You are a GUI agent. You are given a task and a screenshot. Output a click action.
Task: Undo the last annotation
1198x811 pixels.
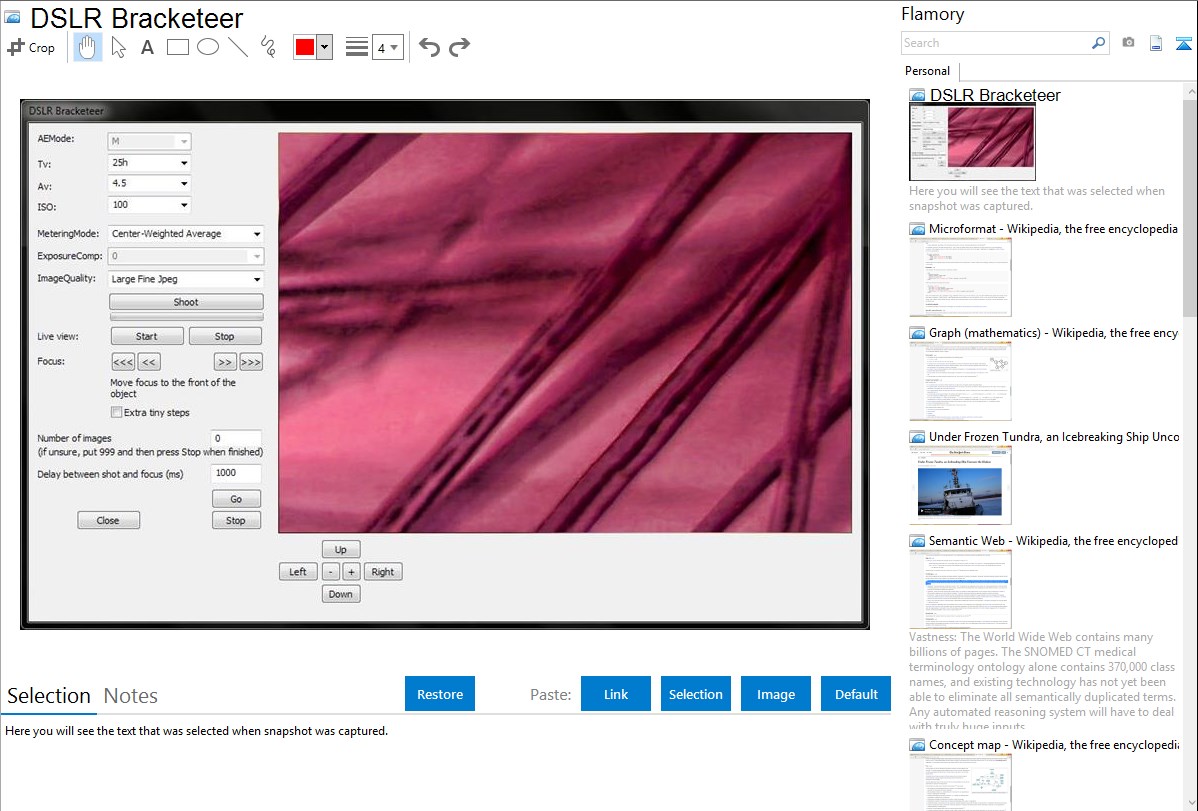point(429,47)
